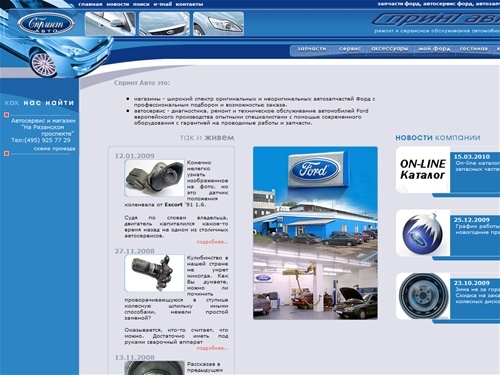The width and height of the screenshot is (500, 375).
Task: Switch to the гостиная tab
Action: click(x=473, y=49)
